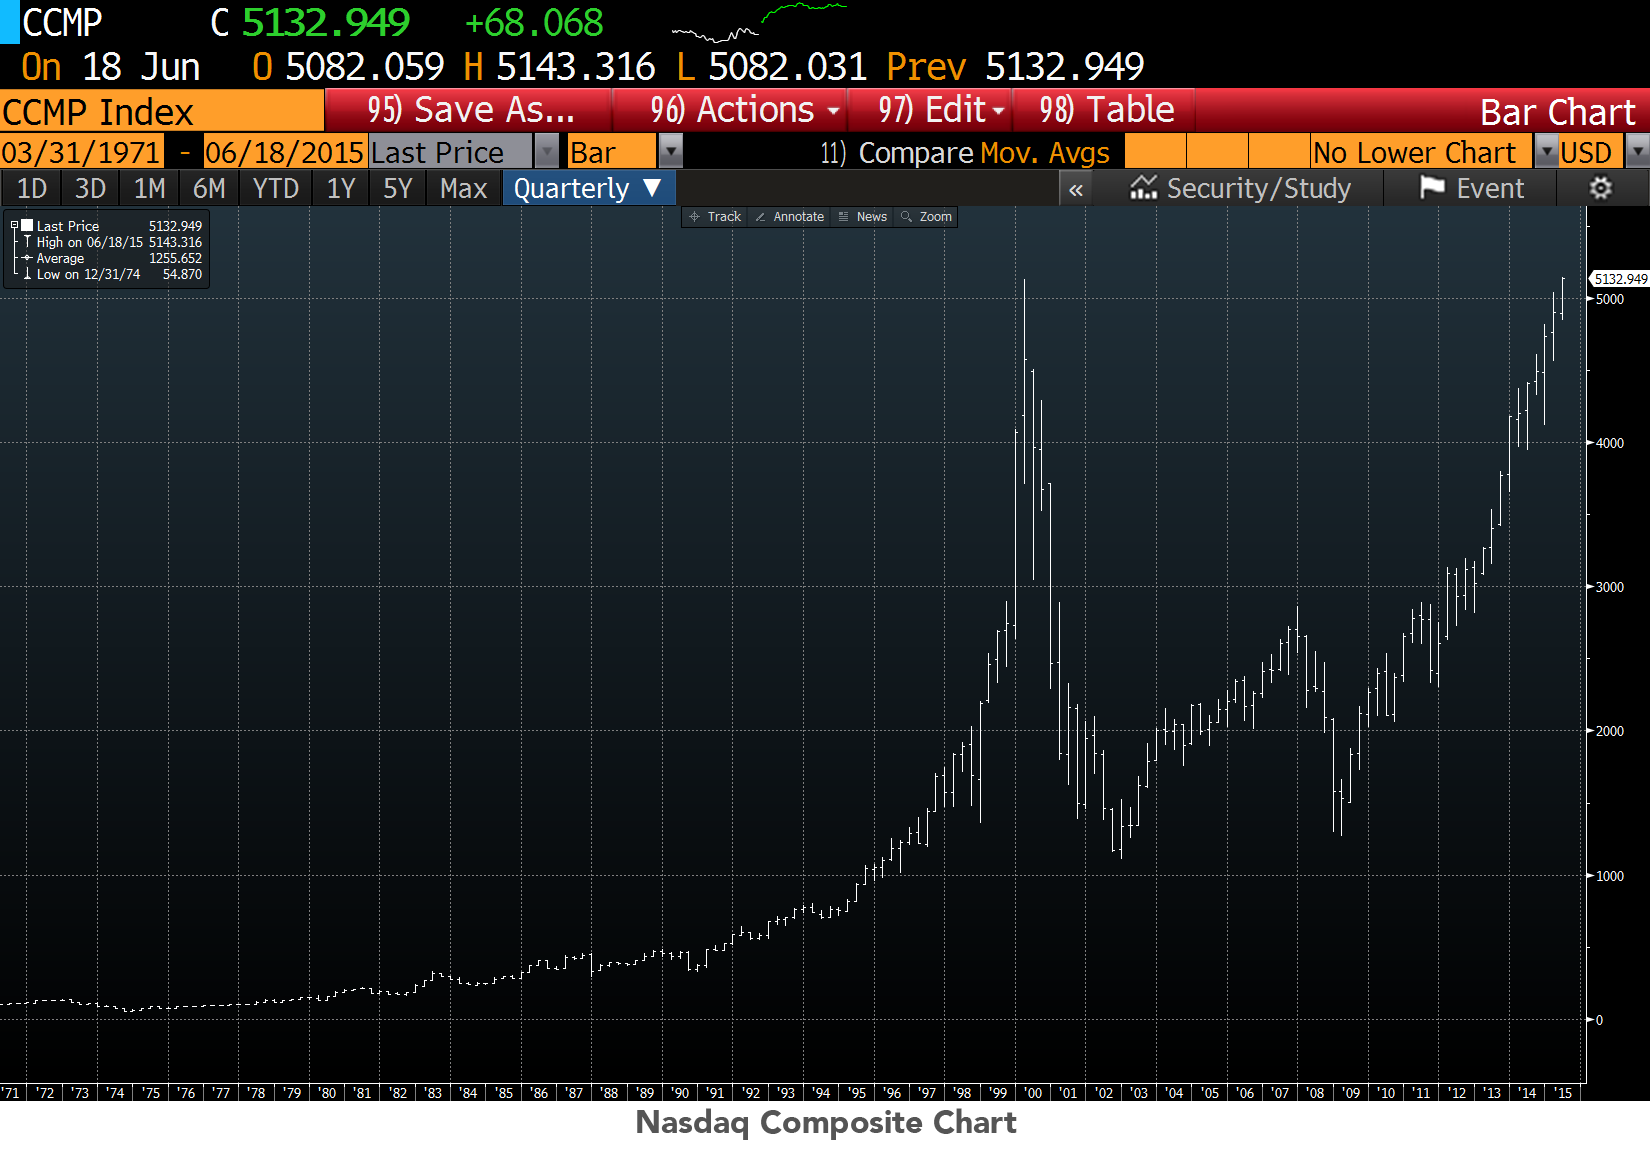This screenshot has width=1650, height=1151.
Task: Click the Table button
Action: tap(1105, 110)
